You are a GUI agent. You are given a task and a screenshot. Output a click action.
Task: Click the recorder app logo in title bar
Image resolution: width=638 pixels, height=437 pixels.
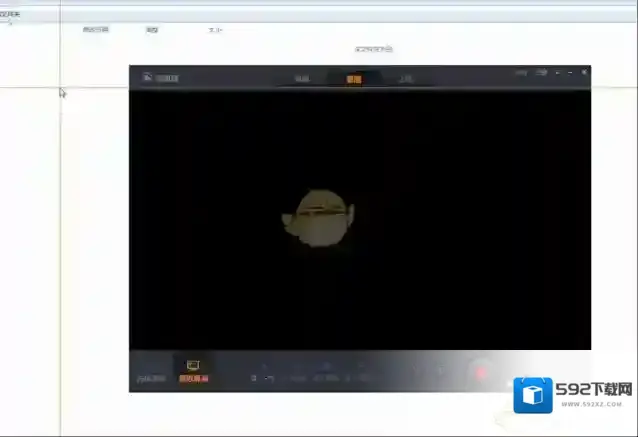point(146,74)
